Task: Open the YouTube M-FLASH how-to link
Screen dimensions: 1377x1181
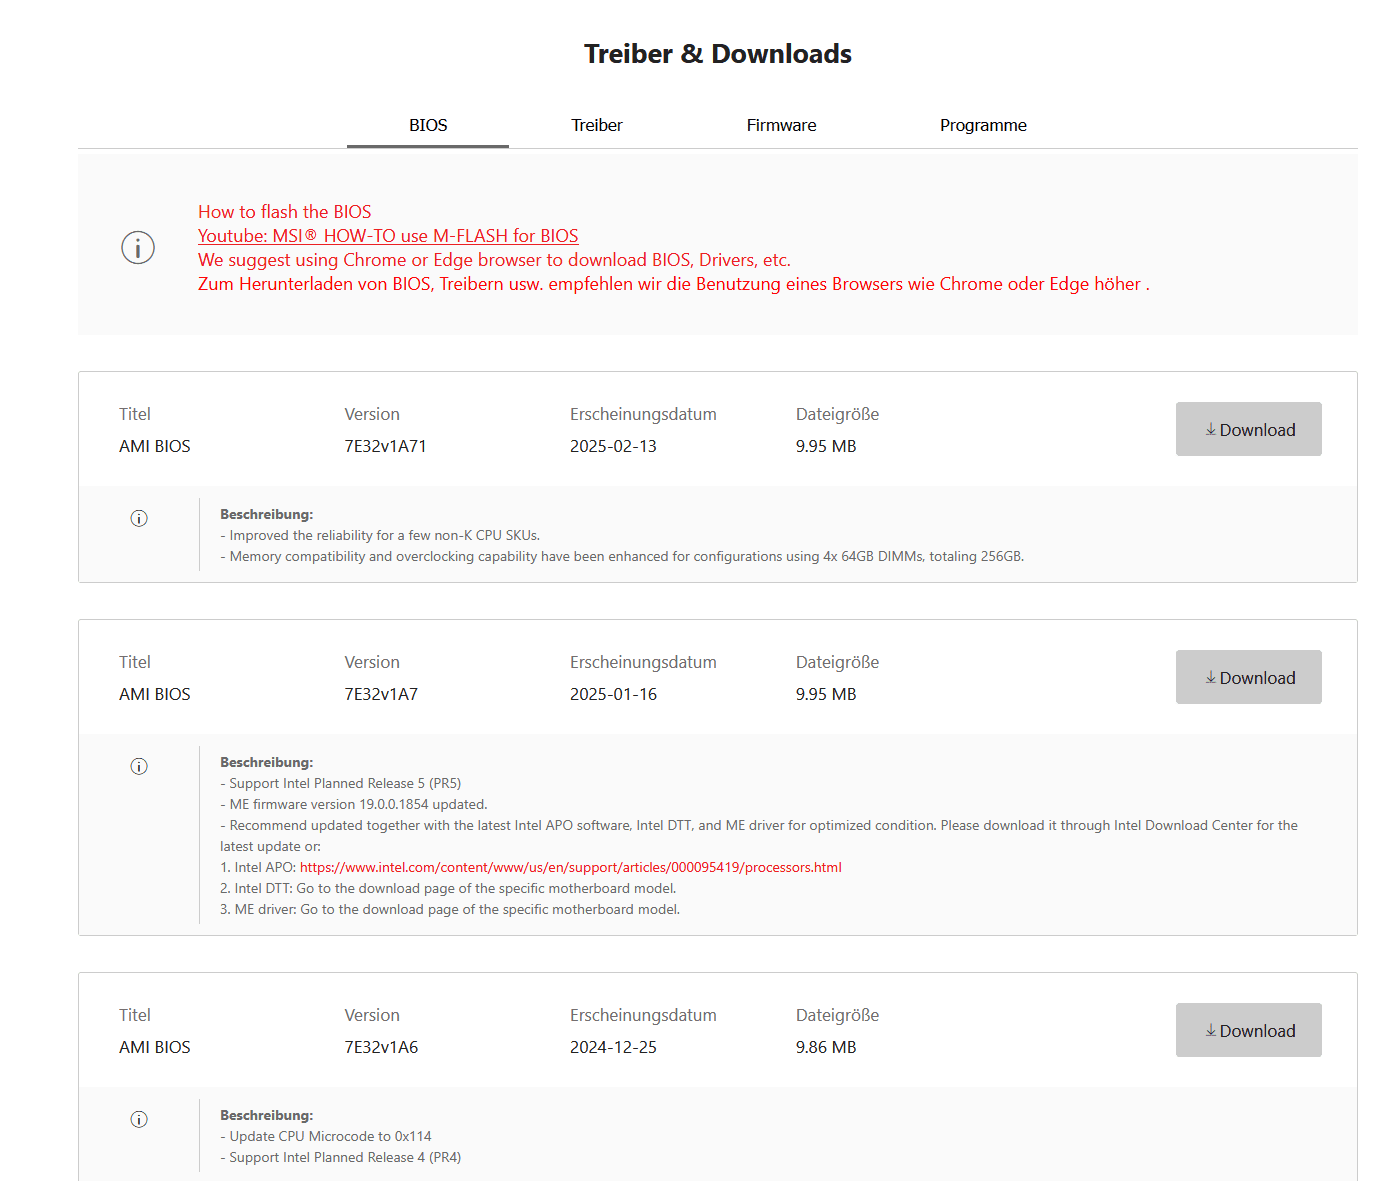Action: coord(388,236)
